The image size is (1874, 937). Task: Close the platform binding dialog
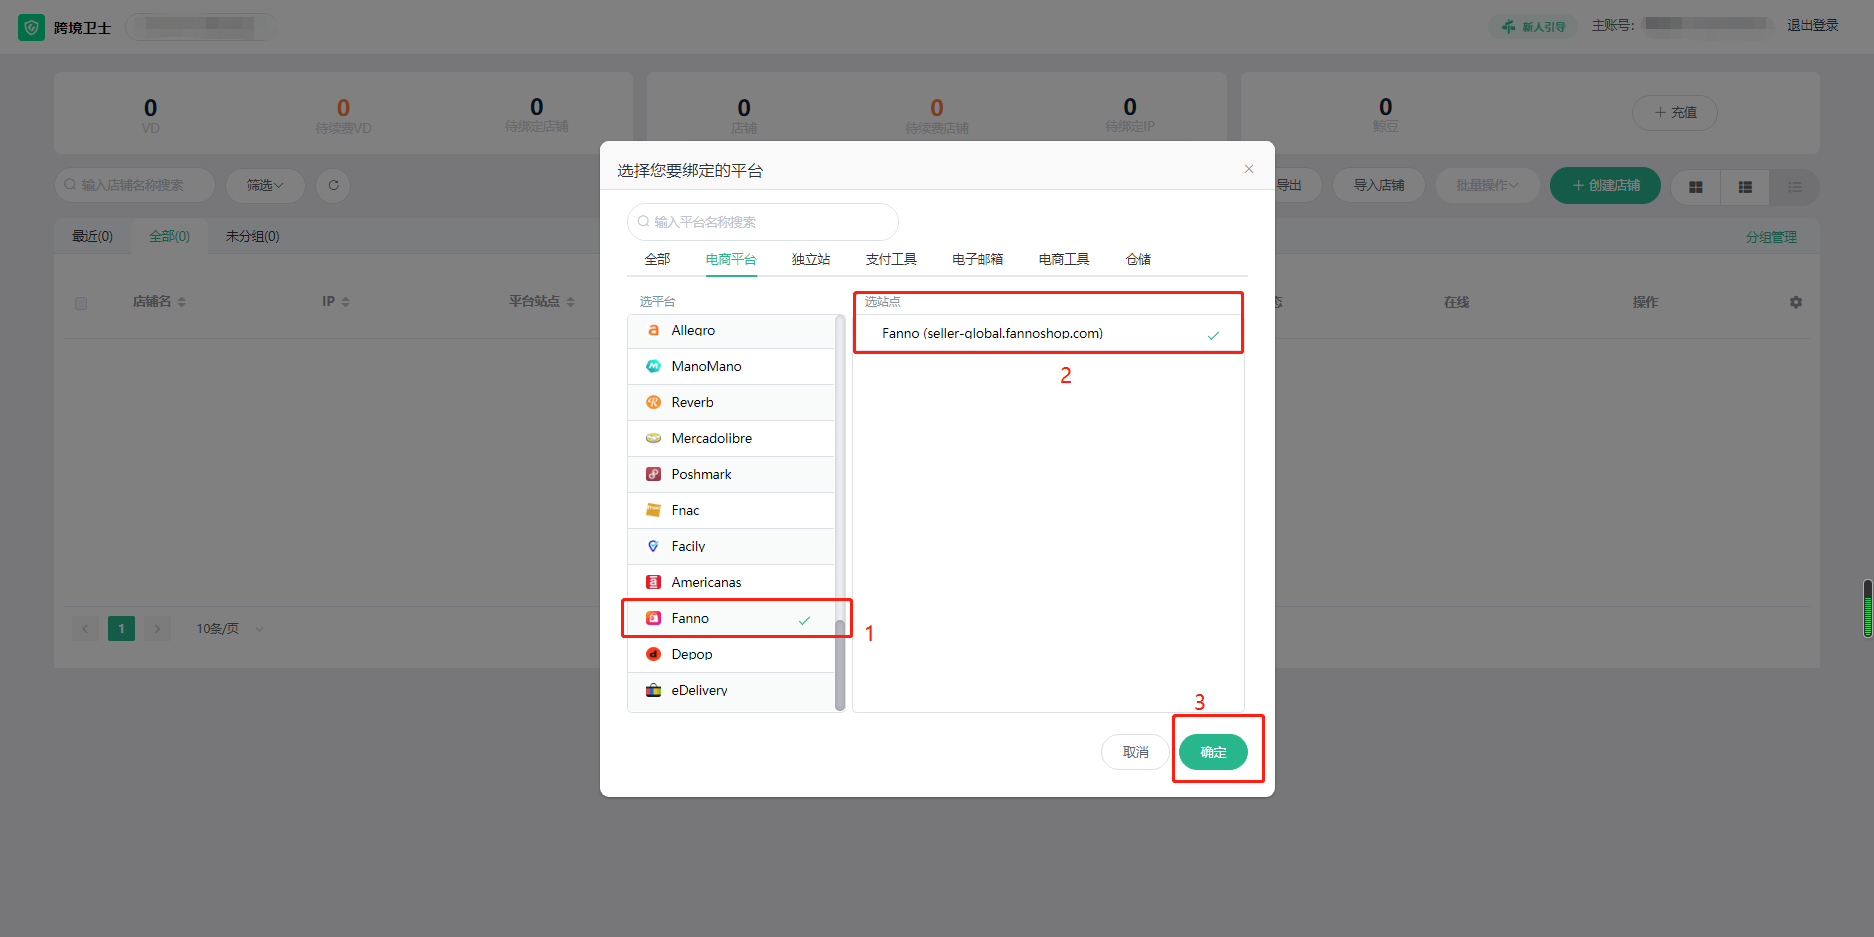[1248, 169]
